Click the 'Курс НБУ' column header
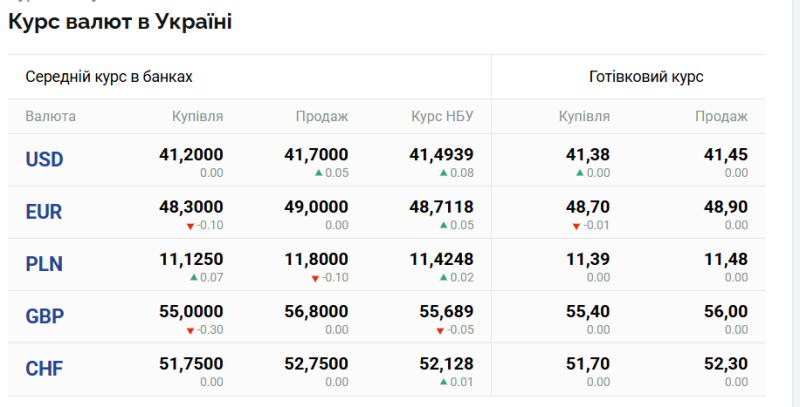This screenshot has width=800, height=407. pyautogui.click(x=442, y=117)
